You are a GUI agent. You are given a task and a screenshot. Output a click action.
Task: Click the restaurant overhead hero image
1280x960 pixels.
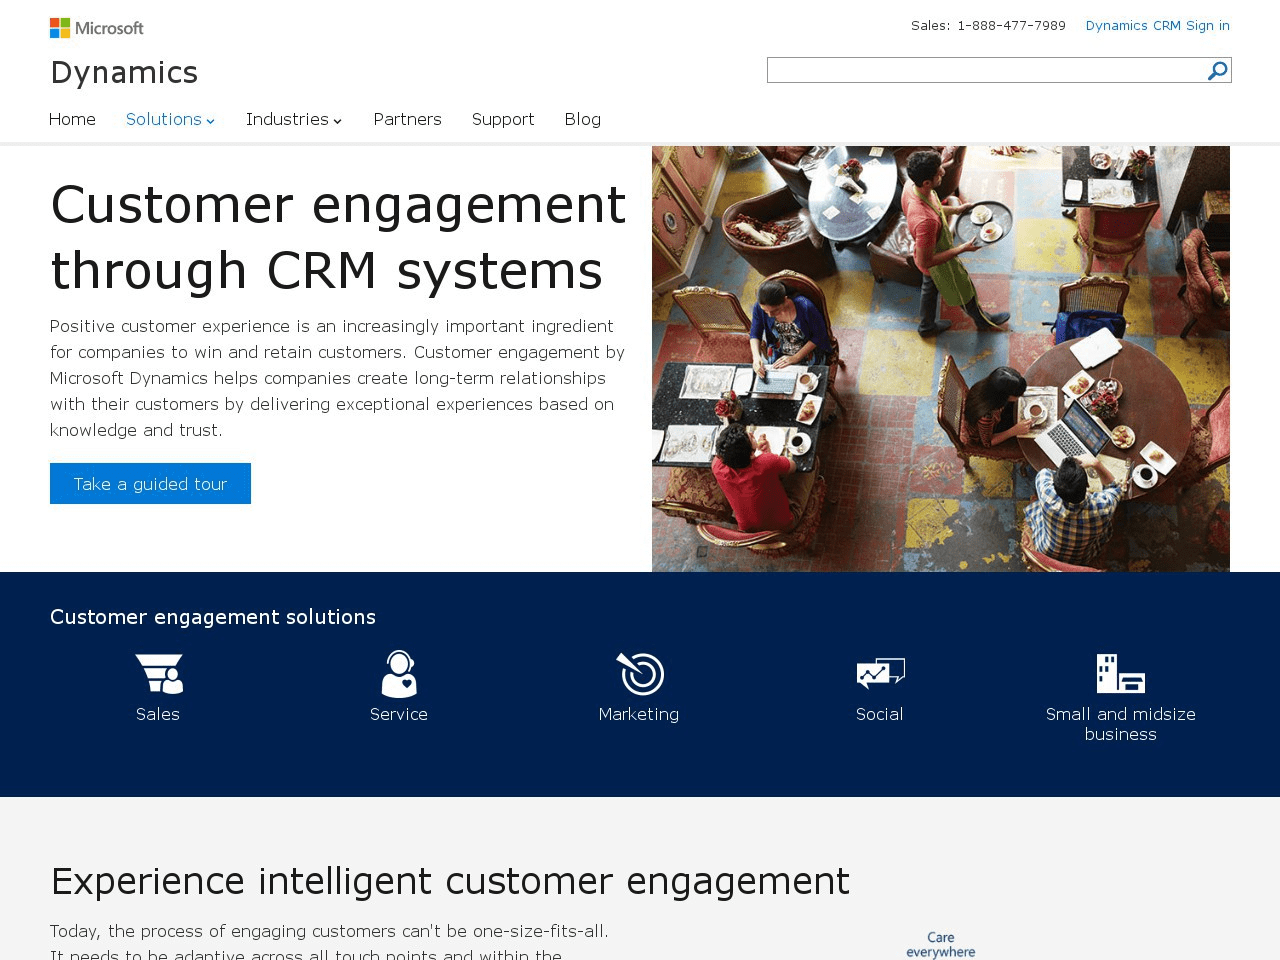coord(941,359)
